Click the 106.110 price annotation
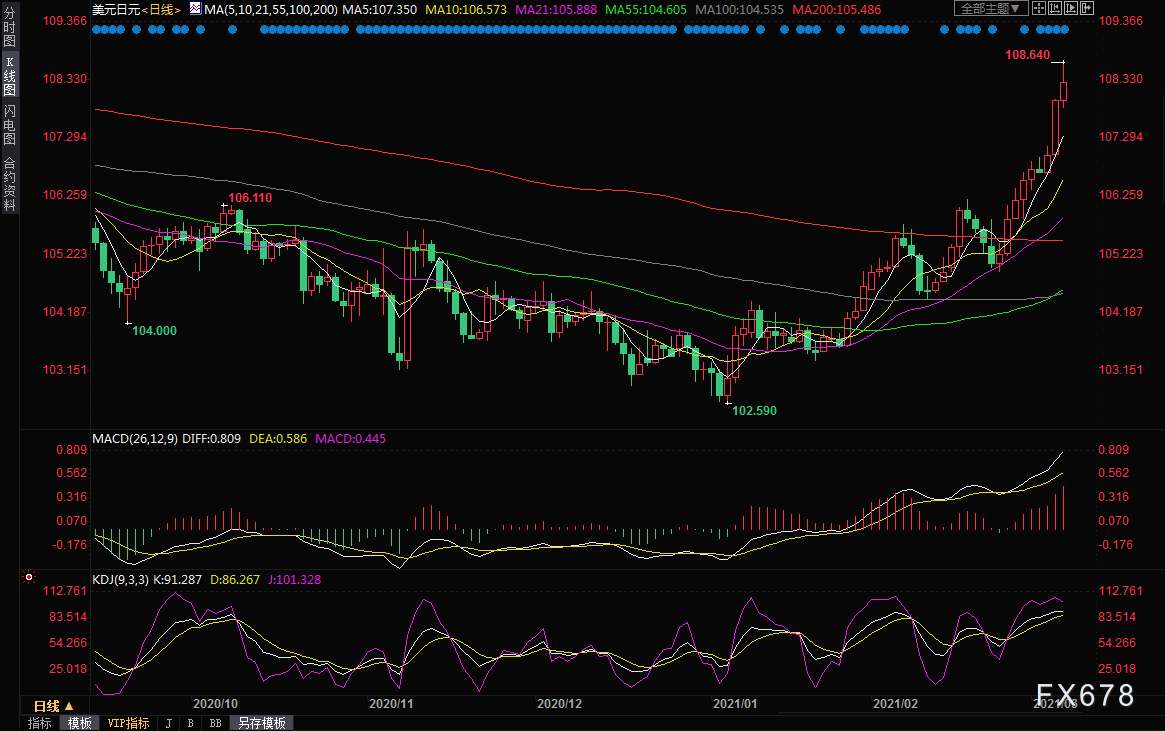Screen dimensions: 1165x731 250,198
